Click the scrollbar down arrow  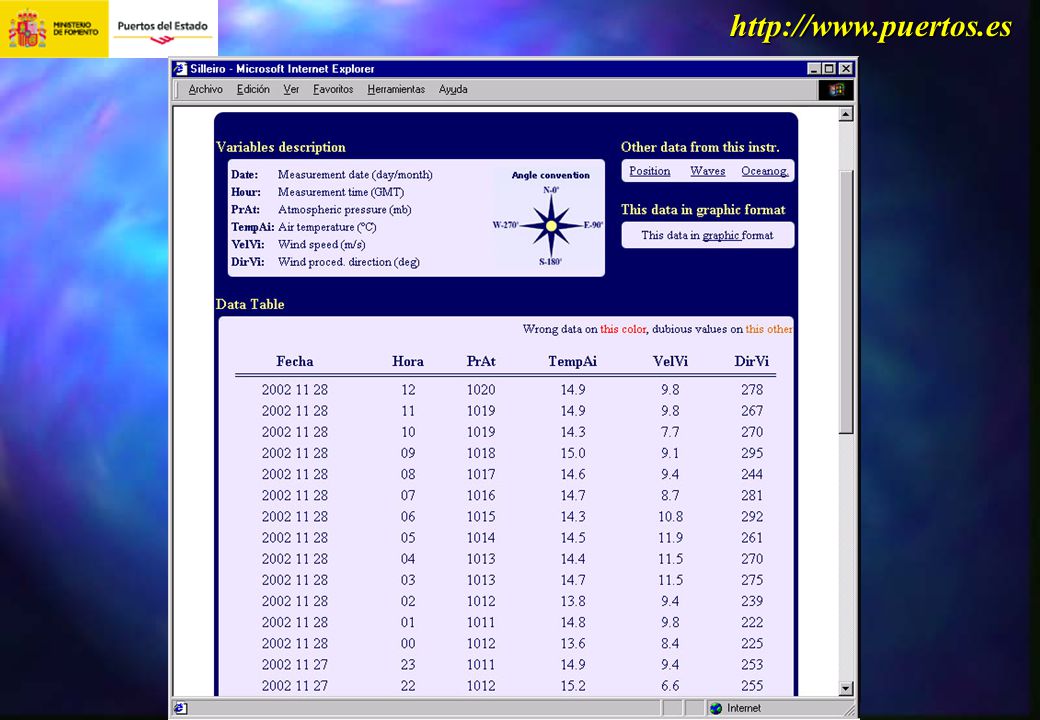click(846, 688)
